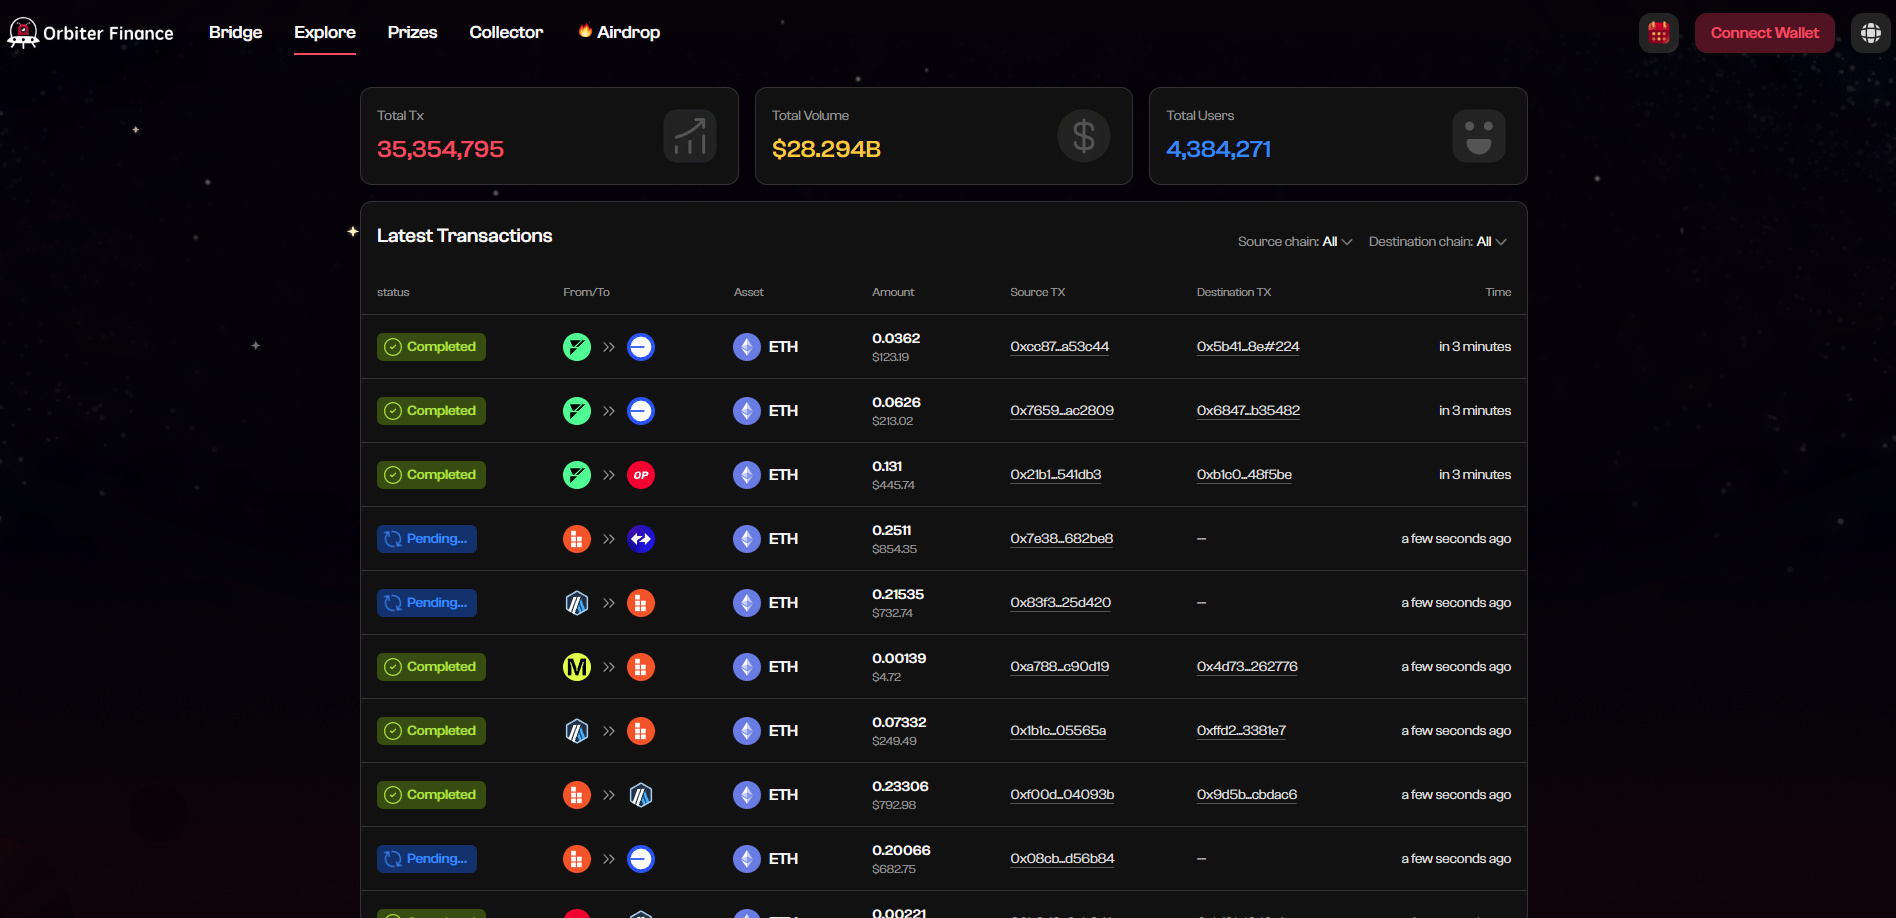Click Pending badge in 0.2511 ETH row

tap(427, 539)
